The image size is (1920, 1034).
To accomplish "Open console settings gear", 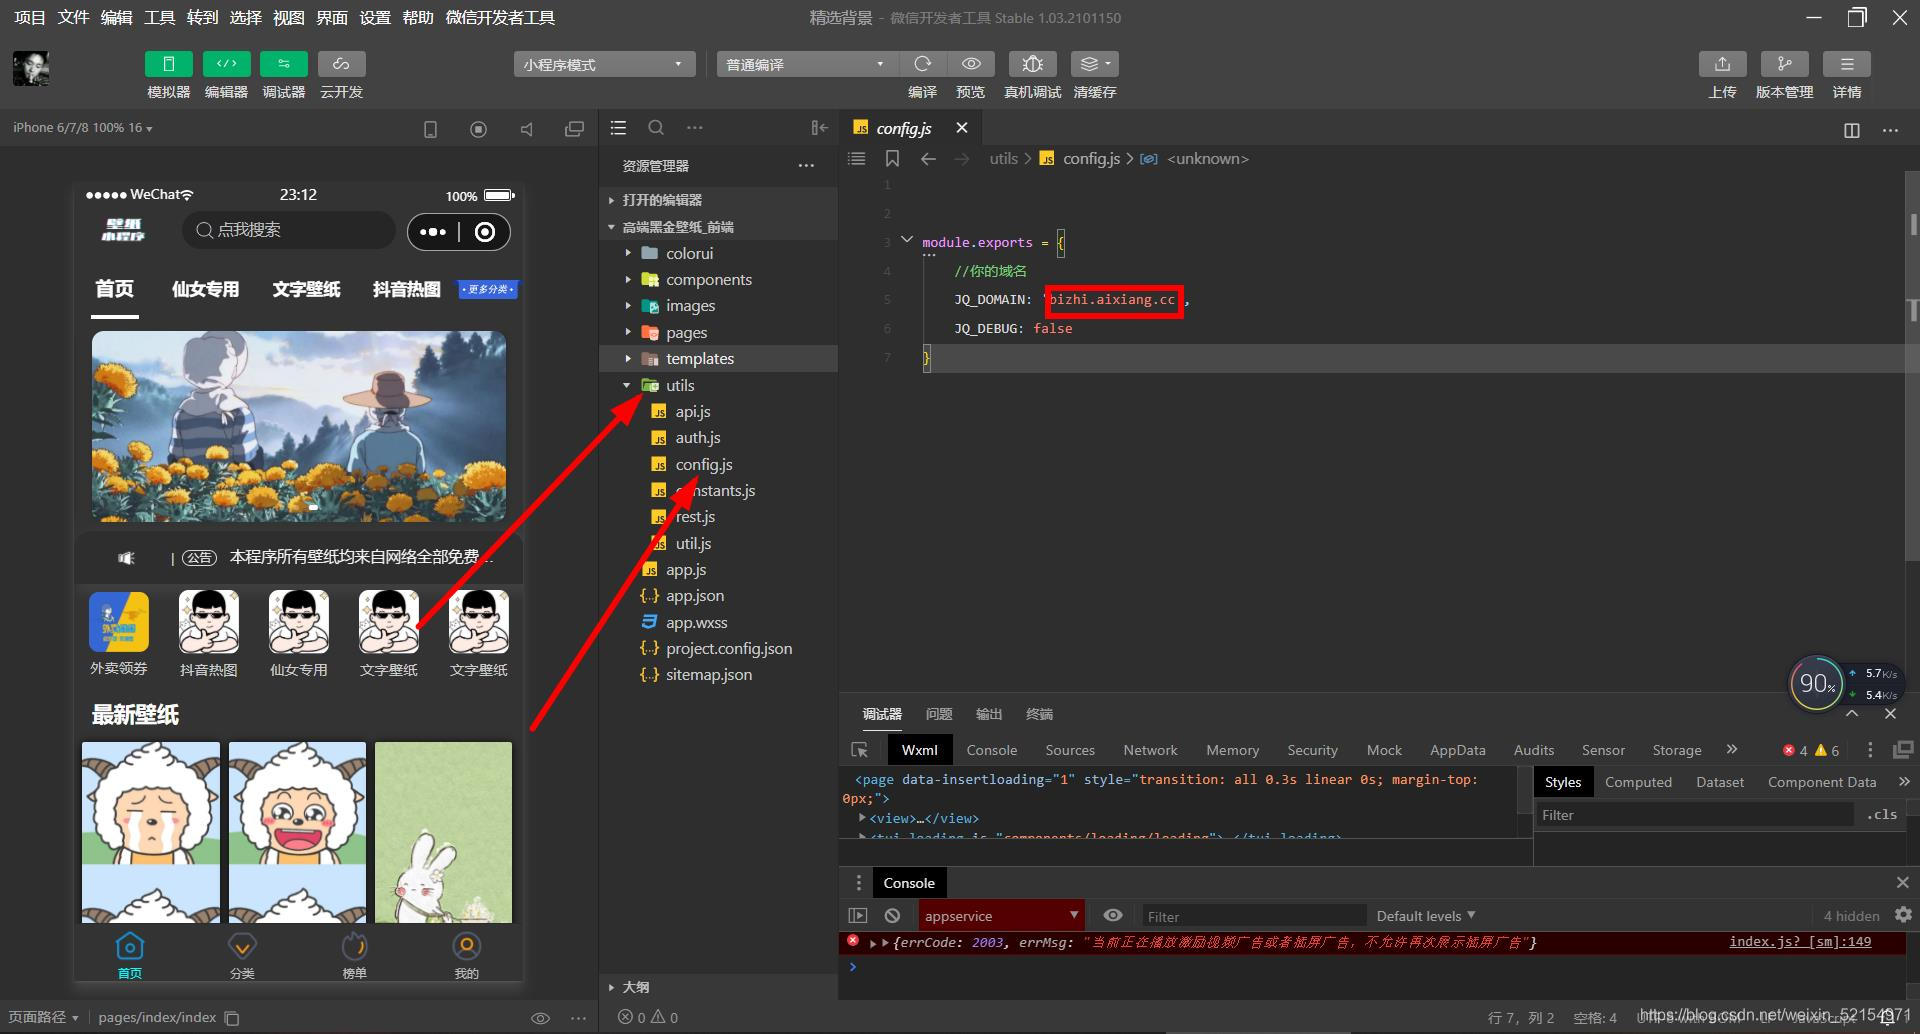I will 1903,915.
